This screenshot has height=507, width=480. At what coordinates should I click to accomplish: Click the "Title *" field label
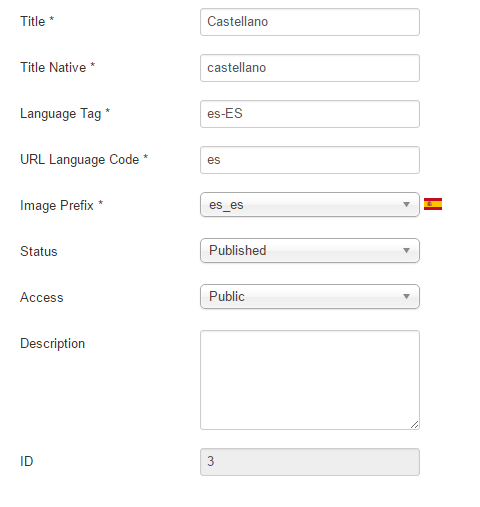pyautogui.click(x=37, y=21)
